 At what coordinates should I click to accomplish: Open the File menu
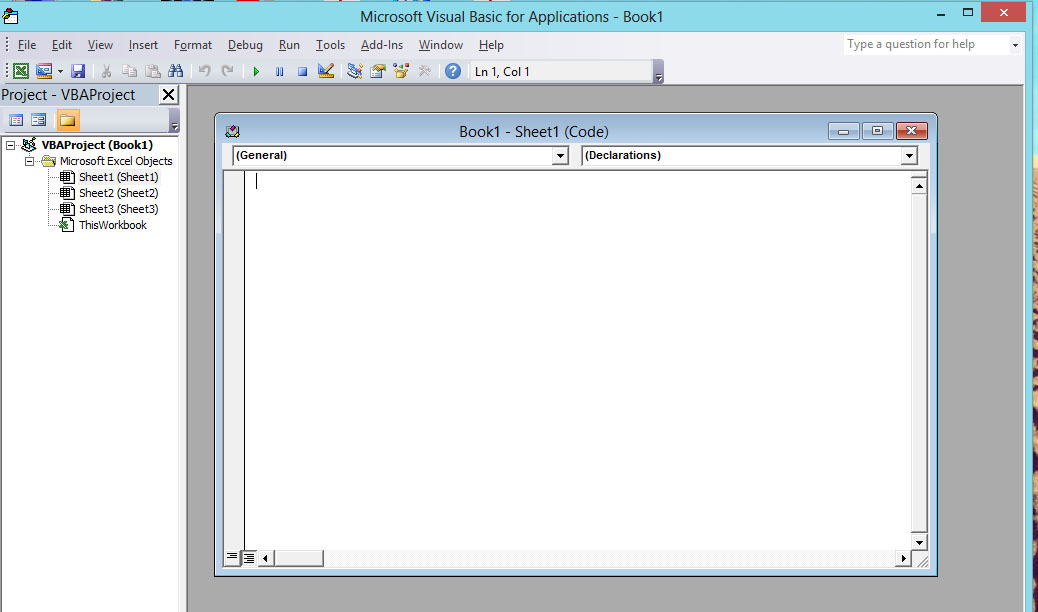pos(27,45)
